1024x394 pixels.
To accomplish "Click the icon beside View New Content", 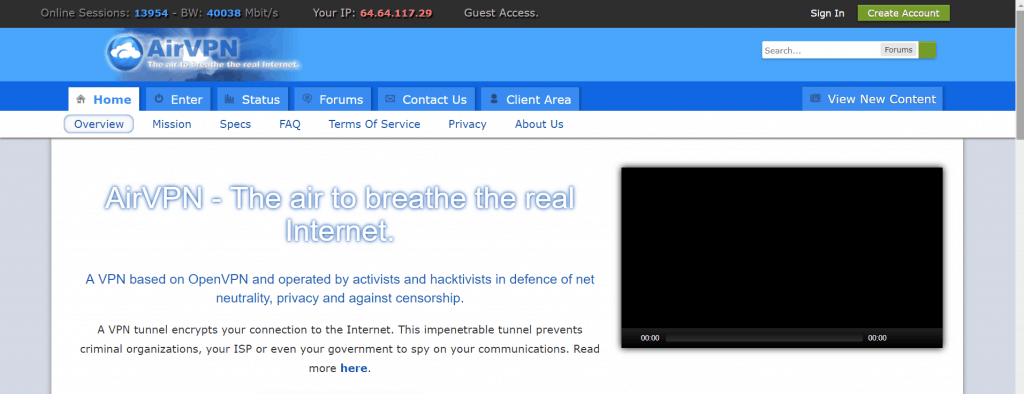I will (x=814, y=99).
